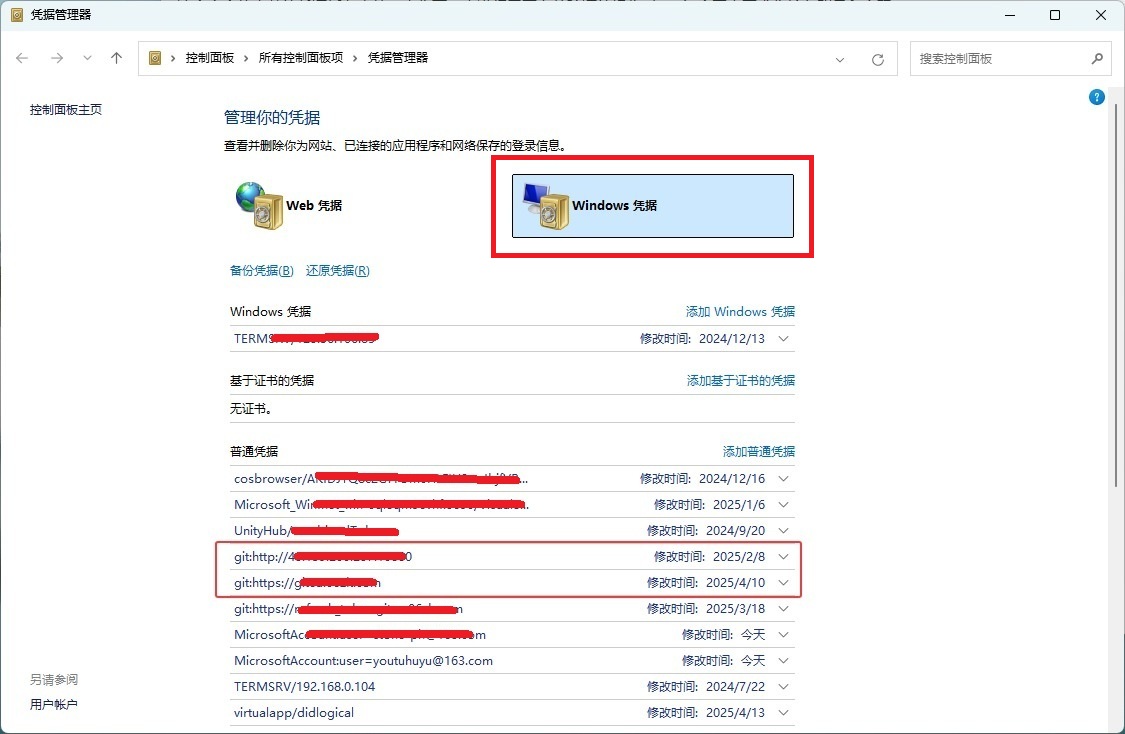Select the Web 凭据 vault icon
Viewport: 1125px width, 734px height.
(259, 206)
